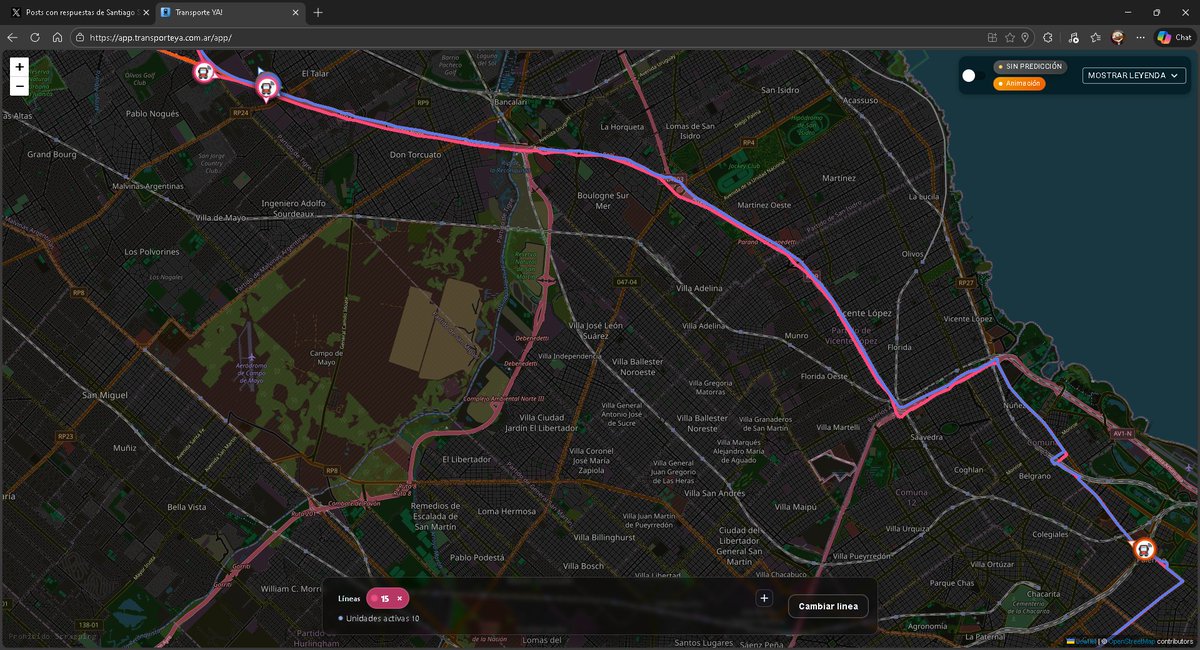The height and width of the screenshot is (650, 1200).
Task: Open the media control music icon
Action: click(x=1073, y=37)
